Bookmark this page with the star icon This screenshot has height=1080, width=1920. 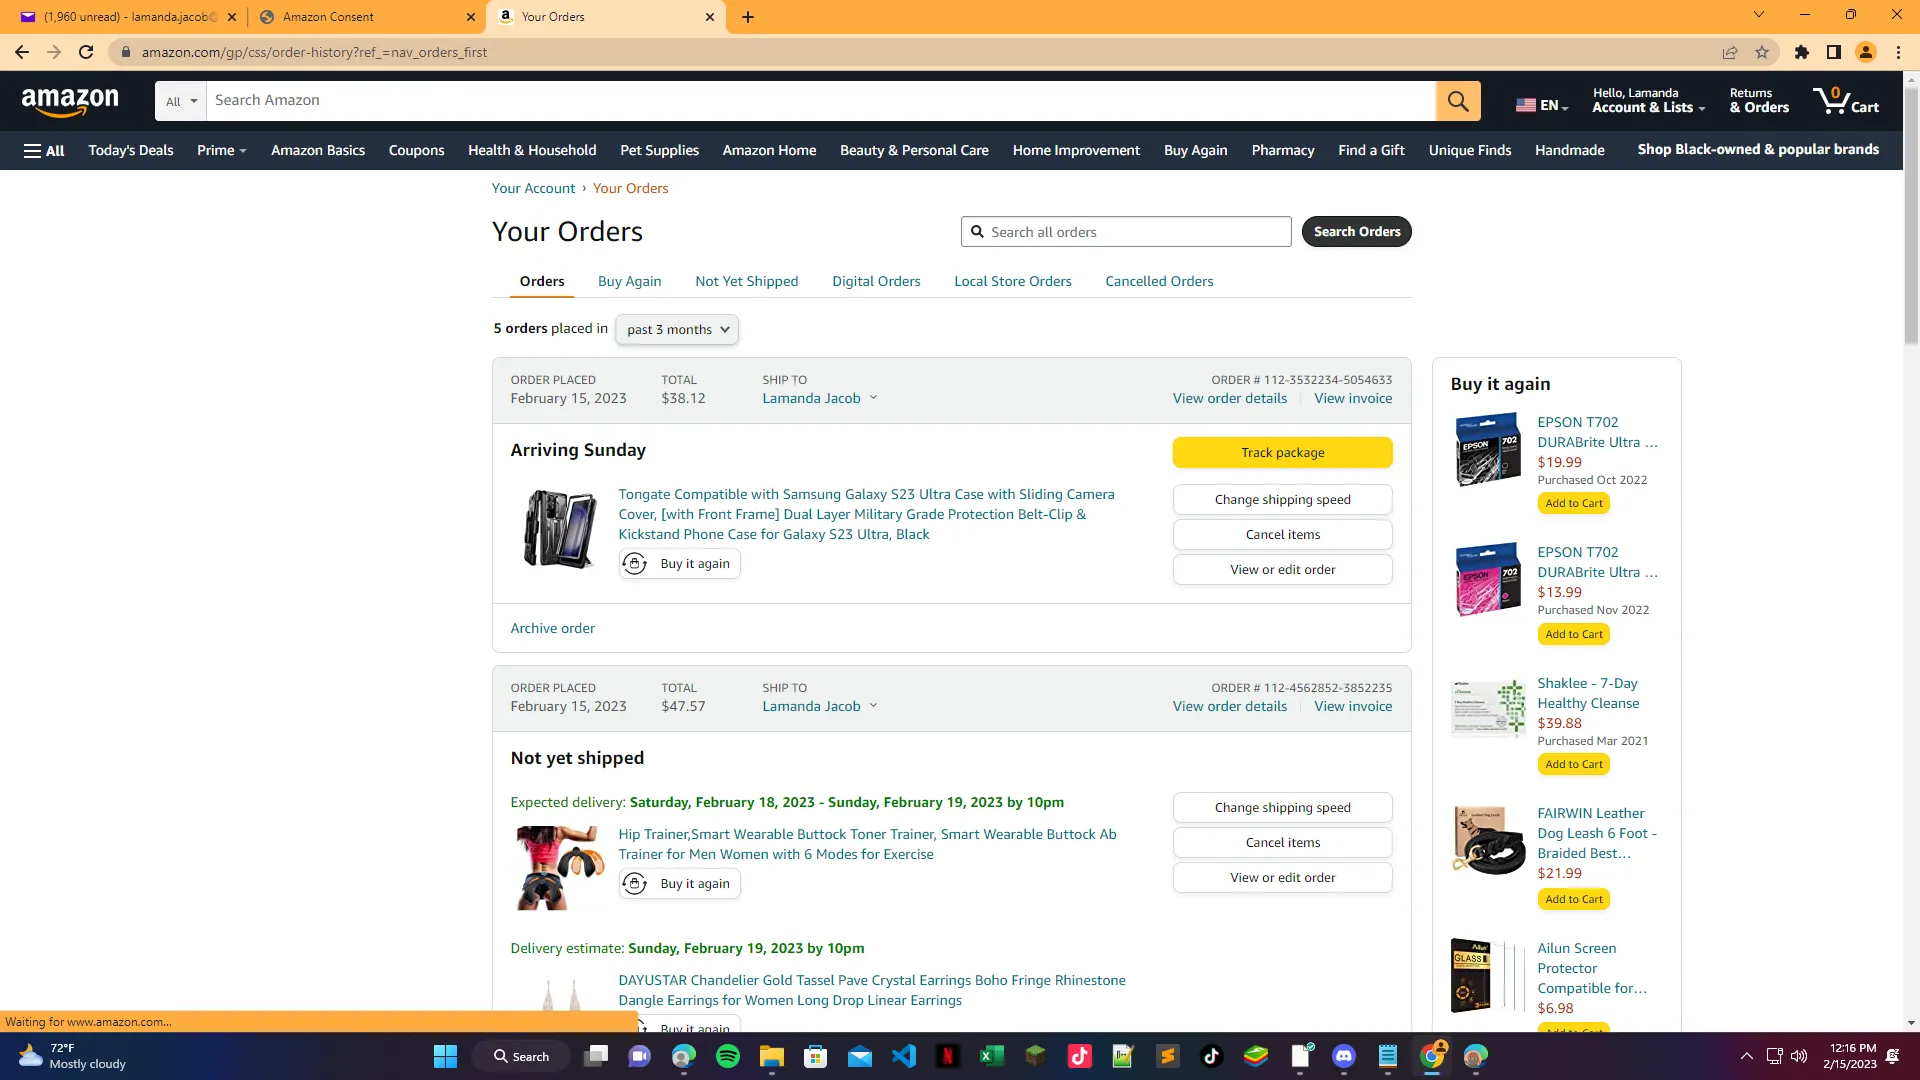click(1762, 52)
